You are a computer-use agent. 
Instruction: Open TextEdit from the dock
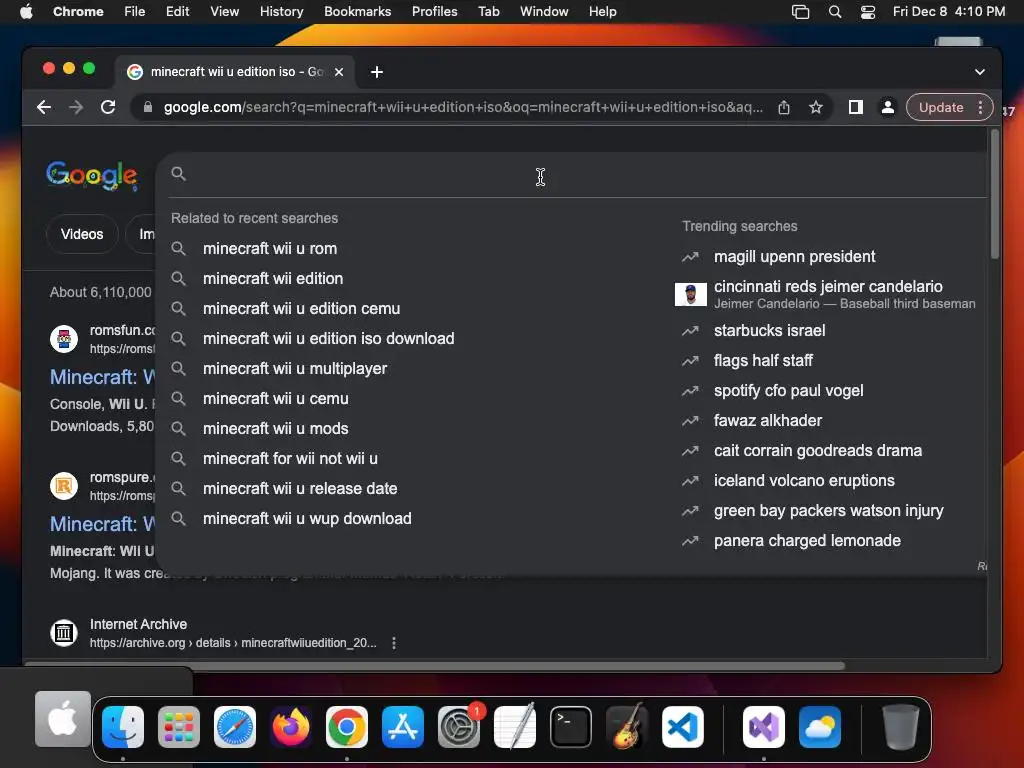pos(515,727)
